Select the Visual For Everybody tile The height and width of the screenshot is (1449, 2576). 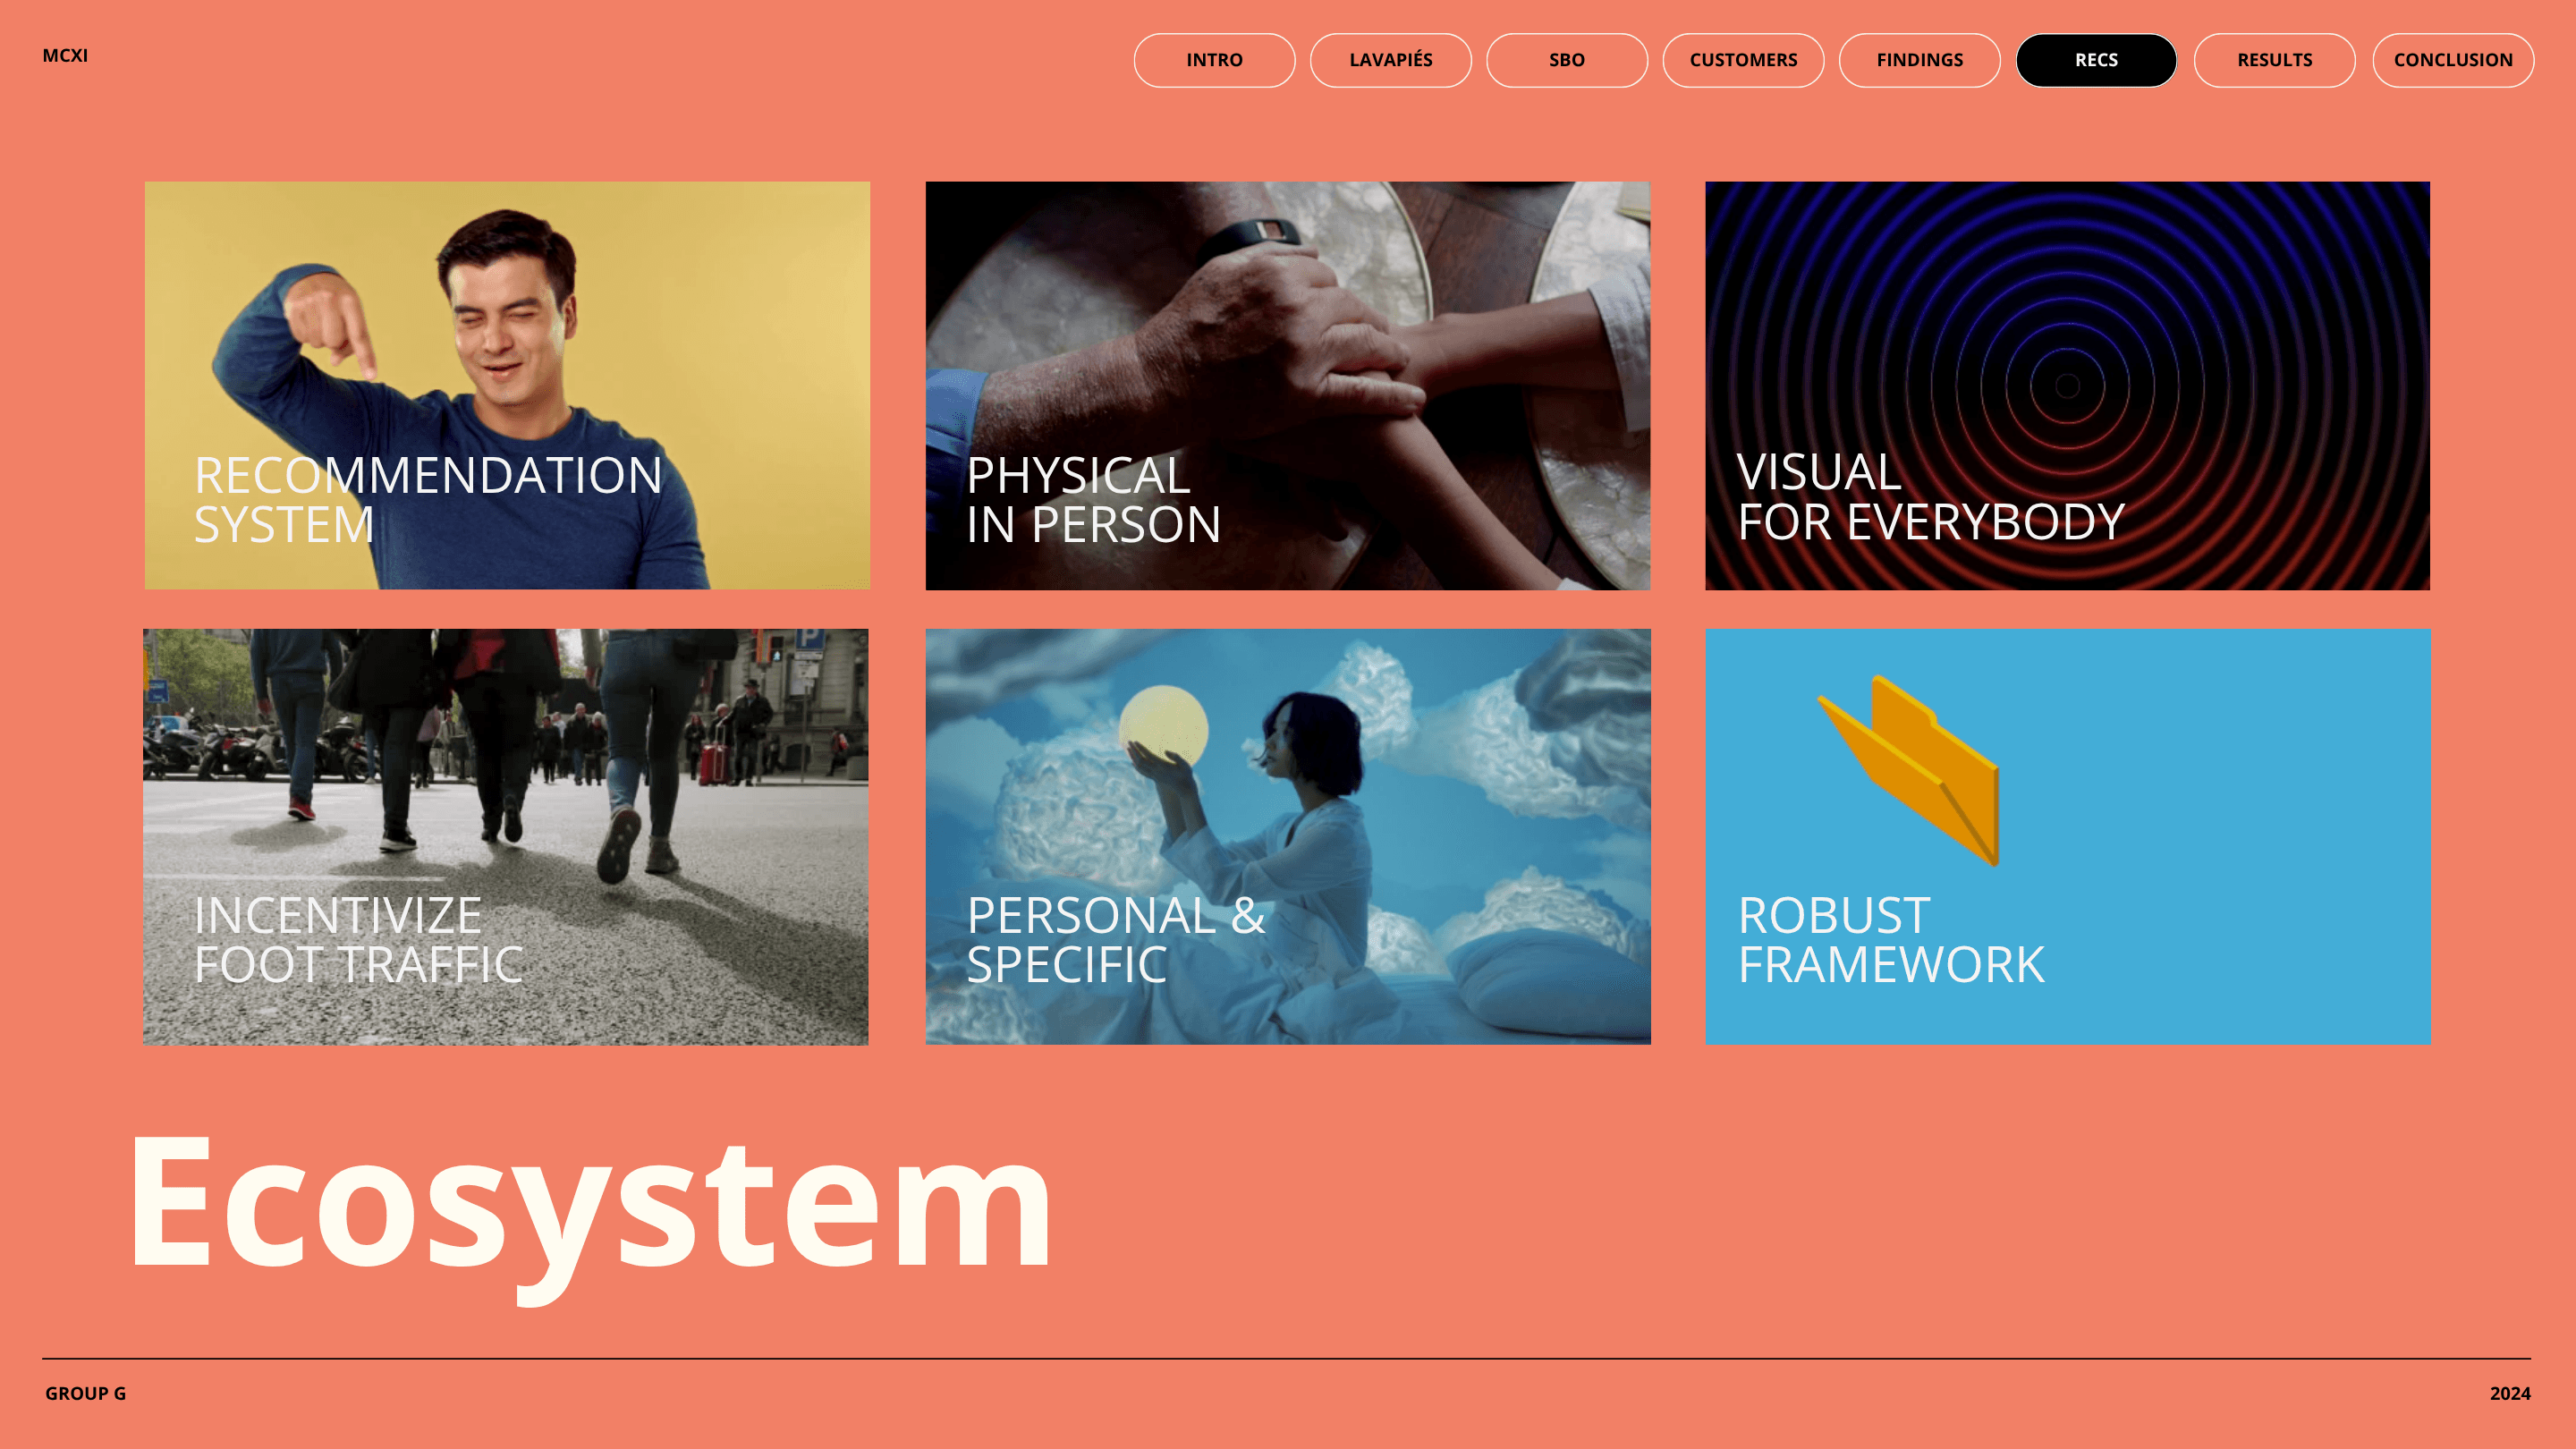(2067, 385)
